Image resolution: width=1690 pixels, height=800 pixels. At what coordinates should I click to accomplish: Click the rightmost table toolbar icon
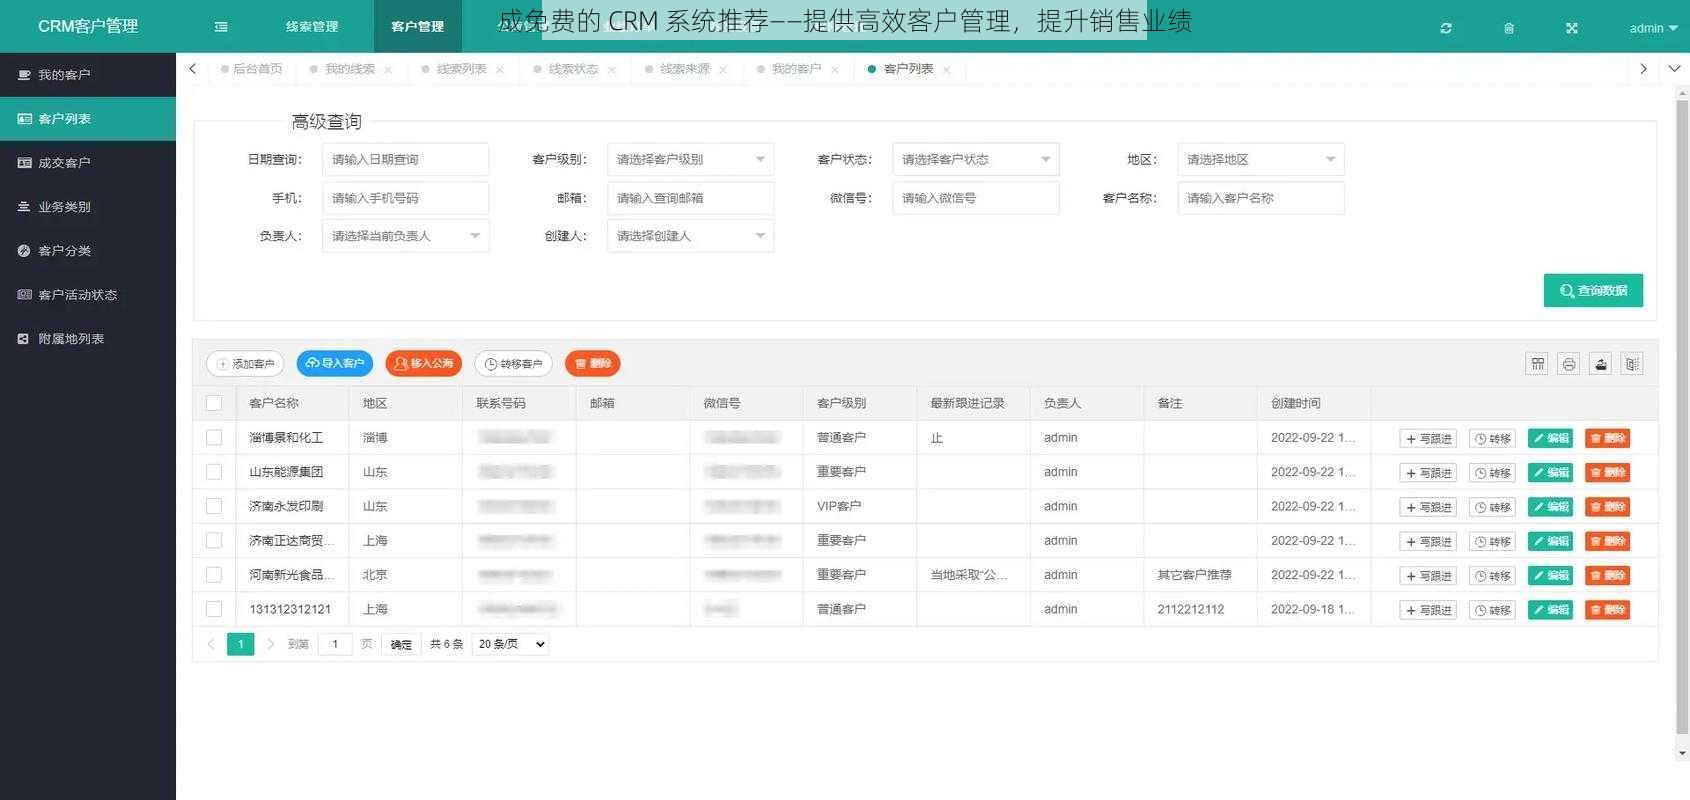[x=1632, y=364]
